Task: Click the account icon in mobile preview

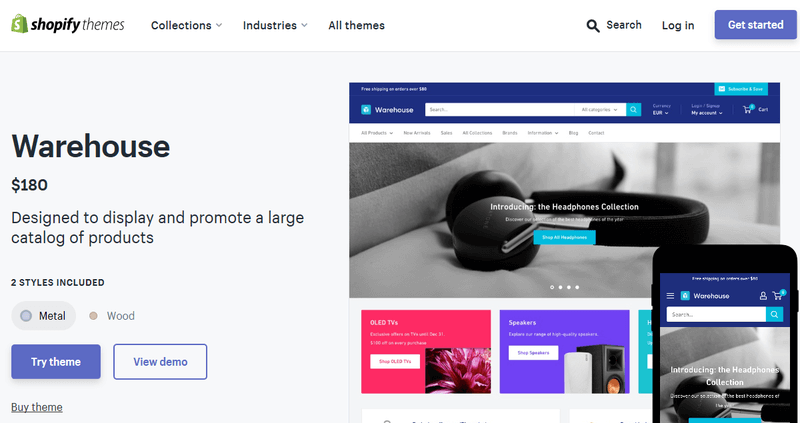Action: point(763,295)
